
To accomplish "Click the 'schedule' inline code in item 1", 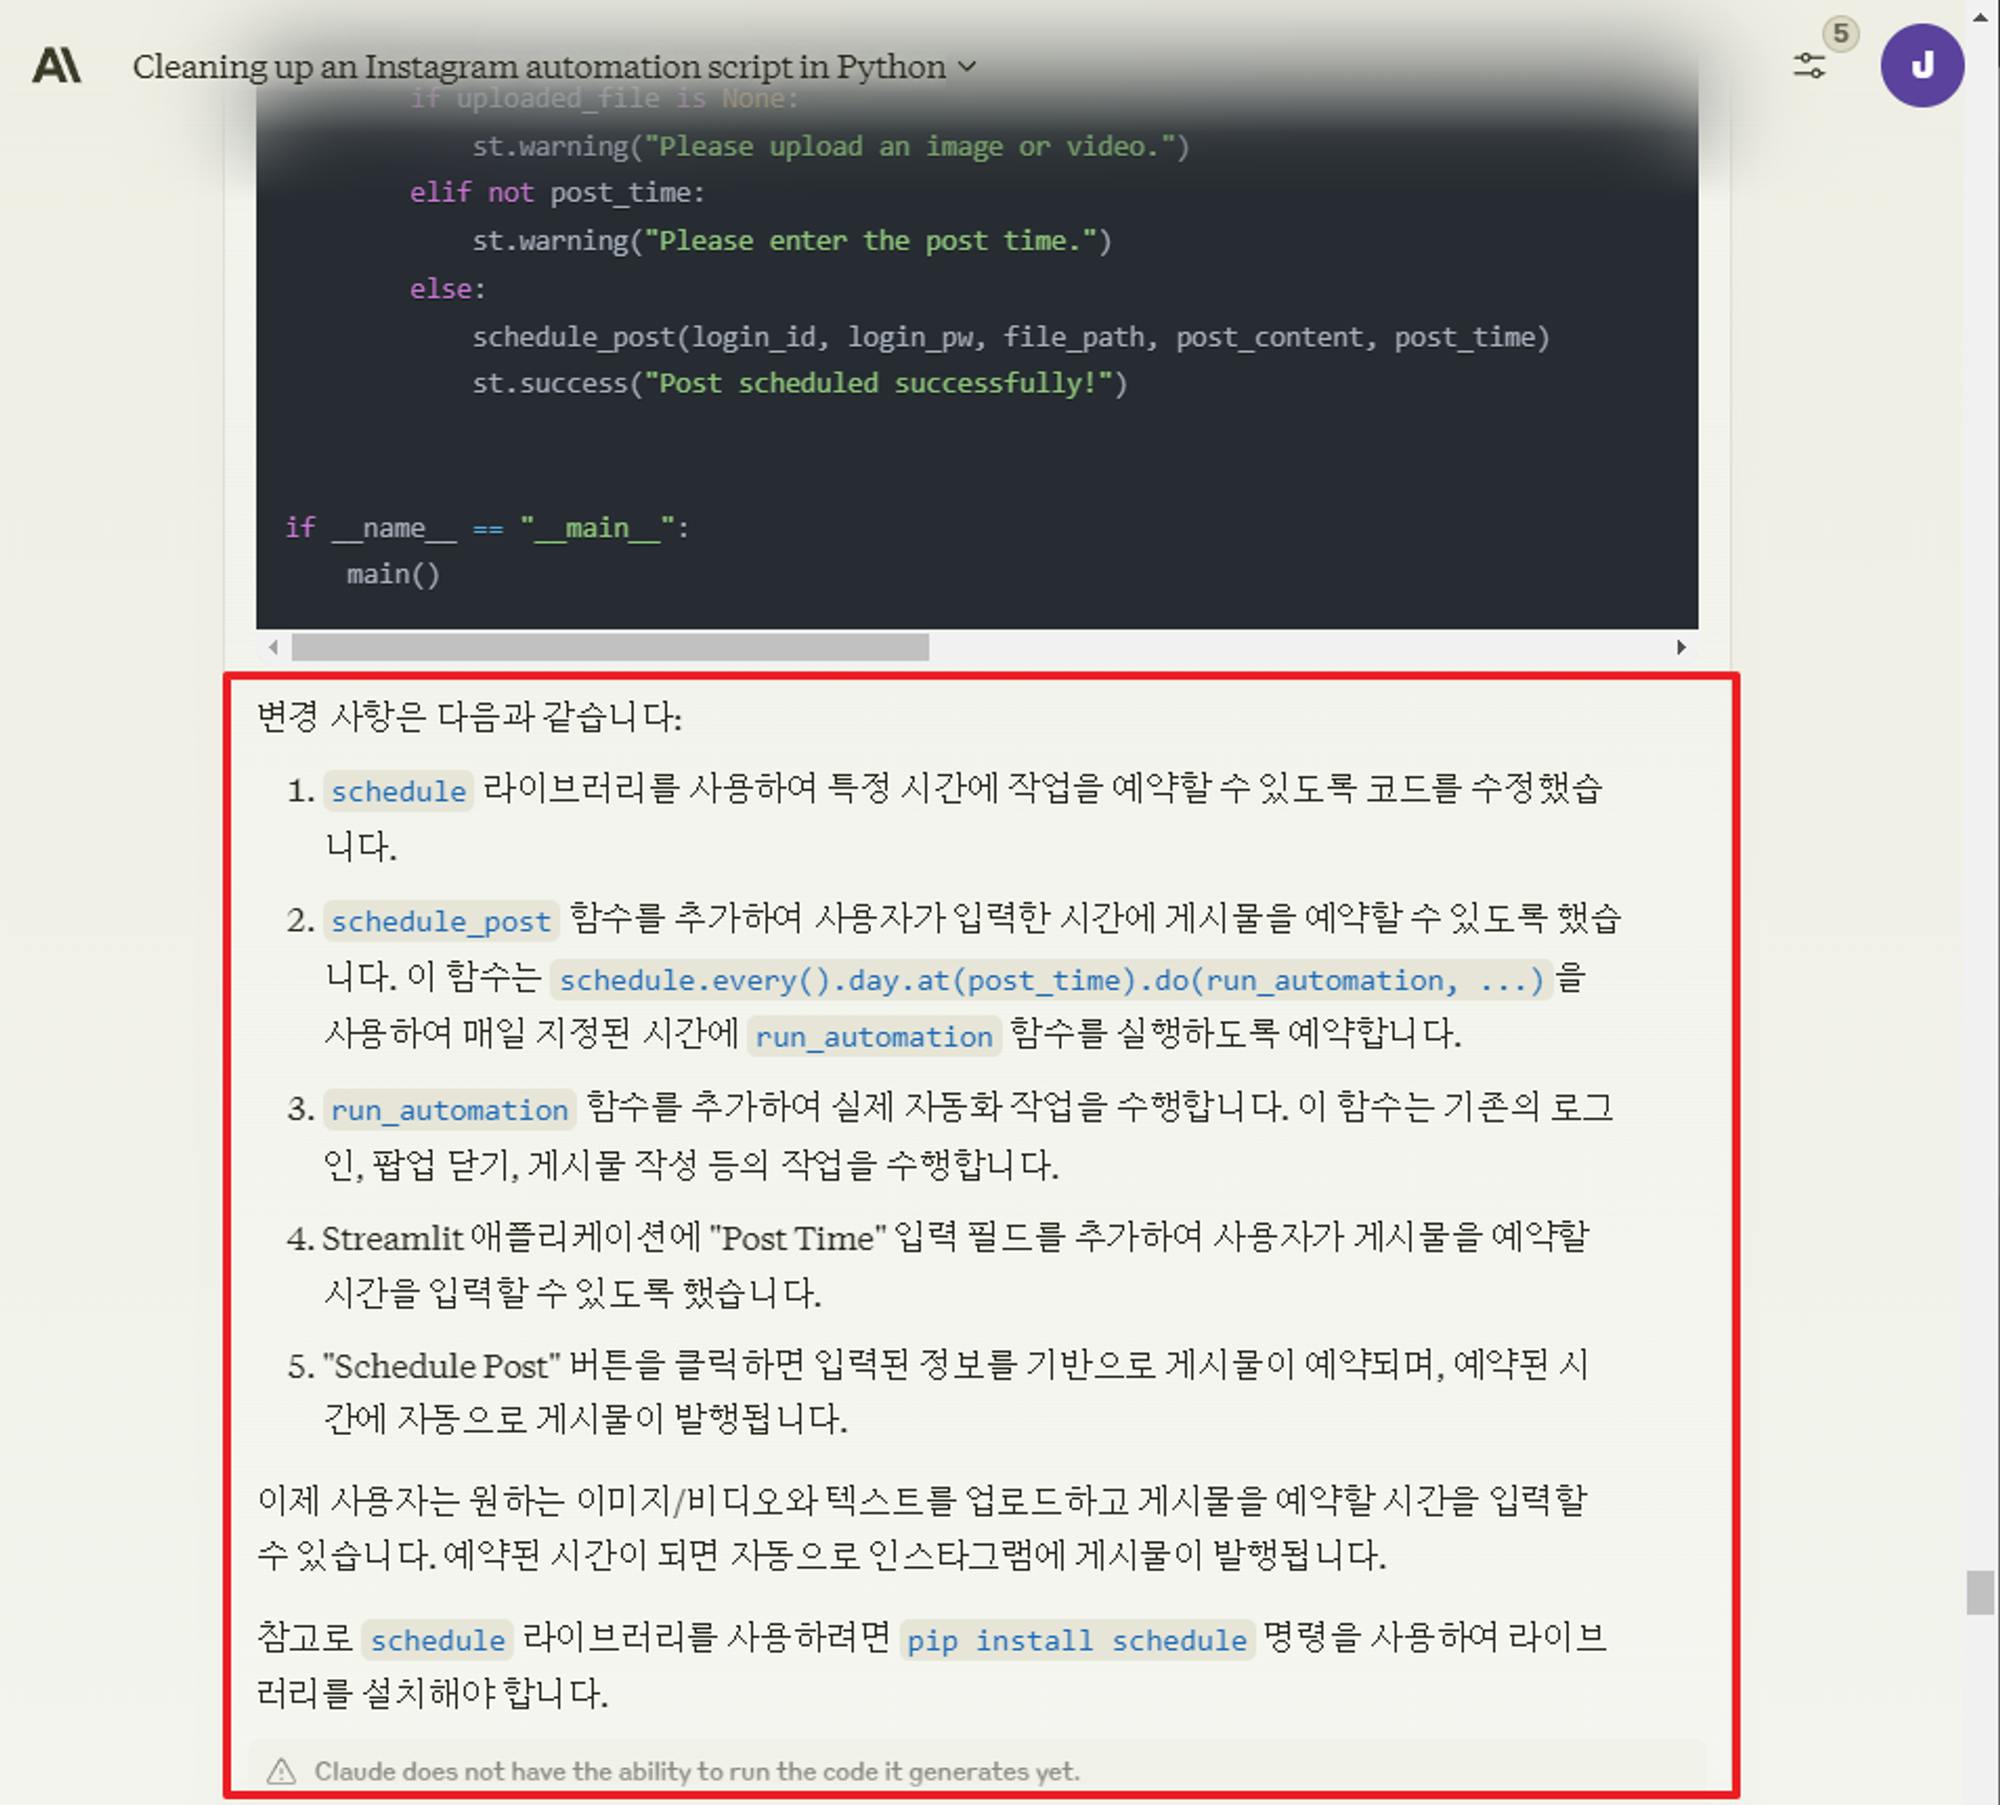I will (398, 791).
